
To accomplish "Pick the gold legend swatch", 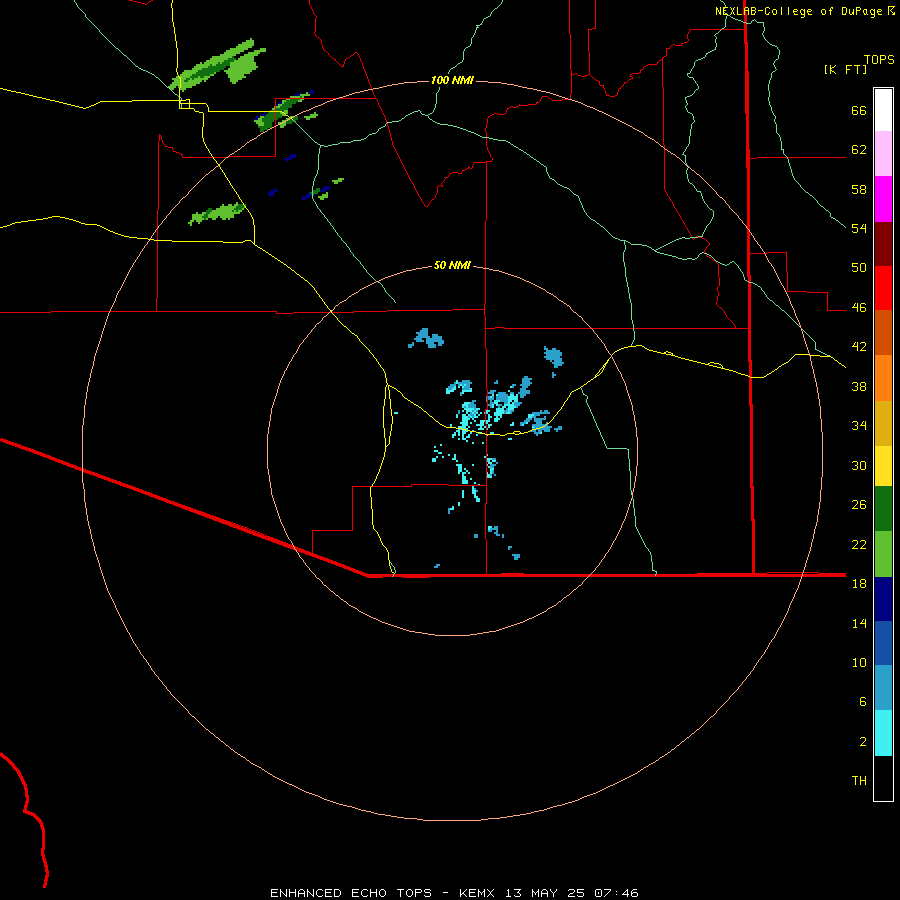I will tap(883, 423).
